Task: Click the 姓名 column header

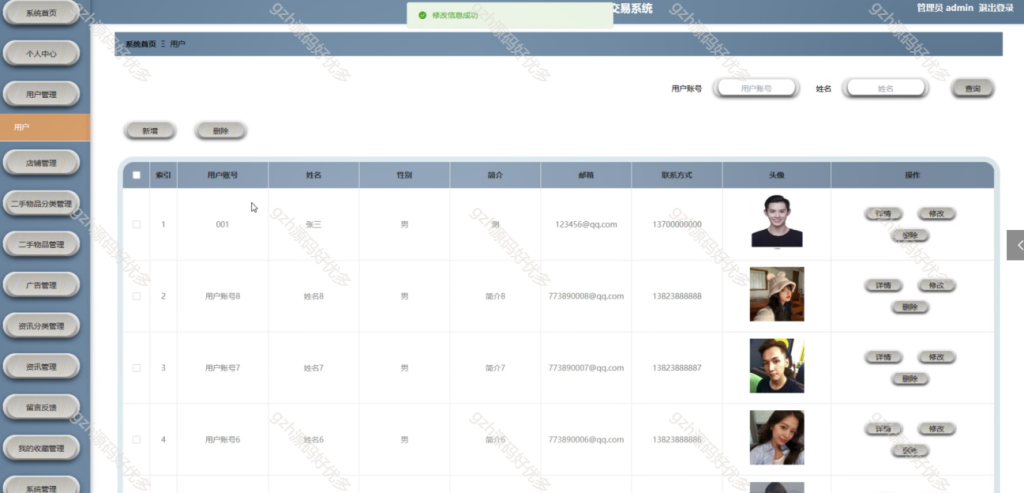Action: coord(313,175)
